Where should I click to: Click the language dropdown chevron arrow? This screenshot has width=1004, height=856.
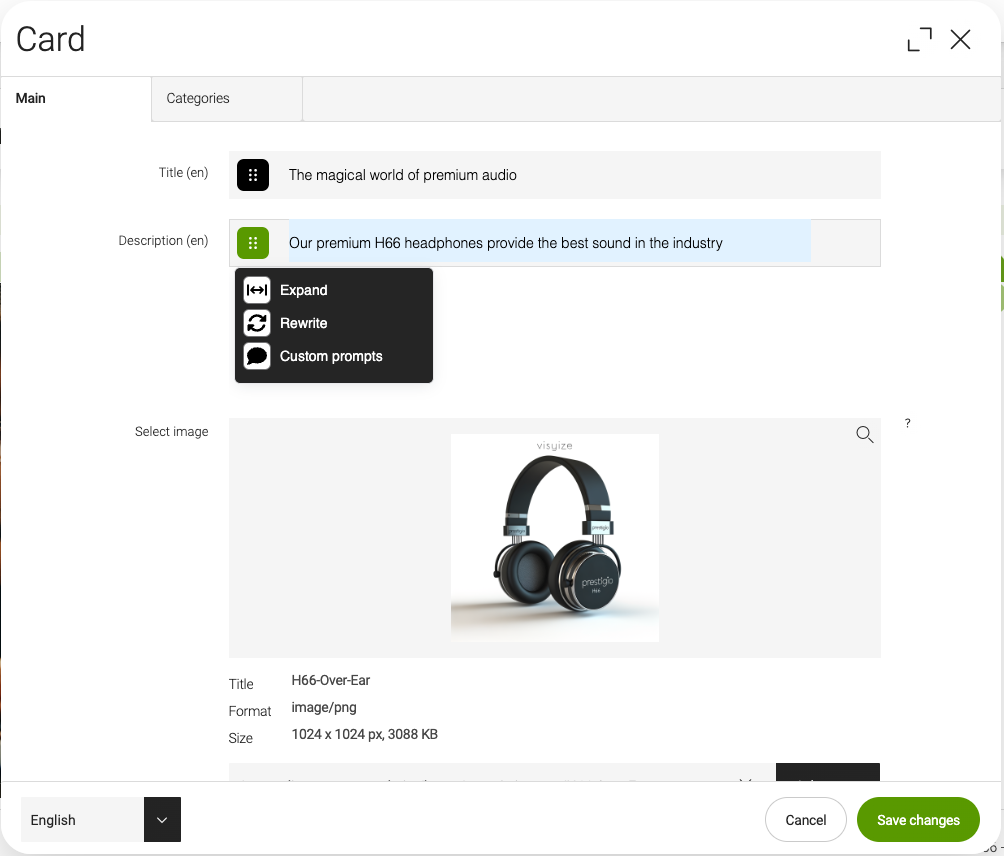point(162,820)
